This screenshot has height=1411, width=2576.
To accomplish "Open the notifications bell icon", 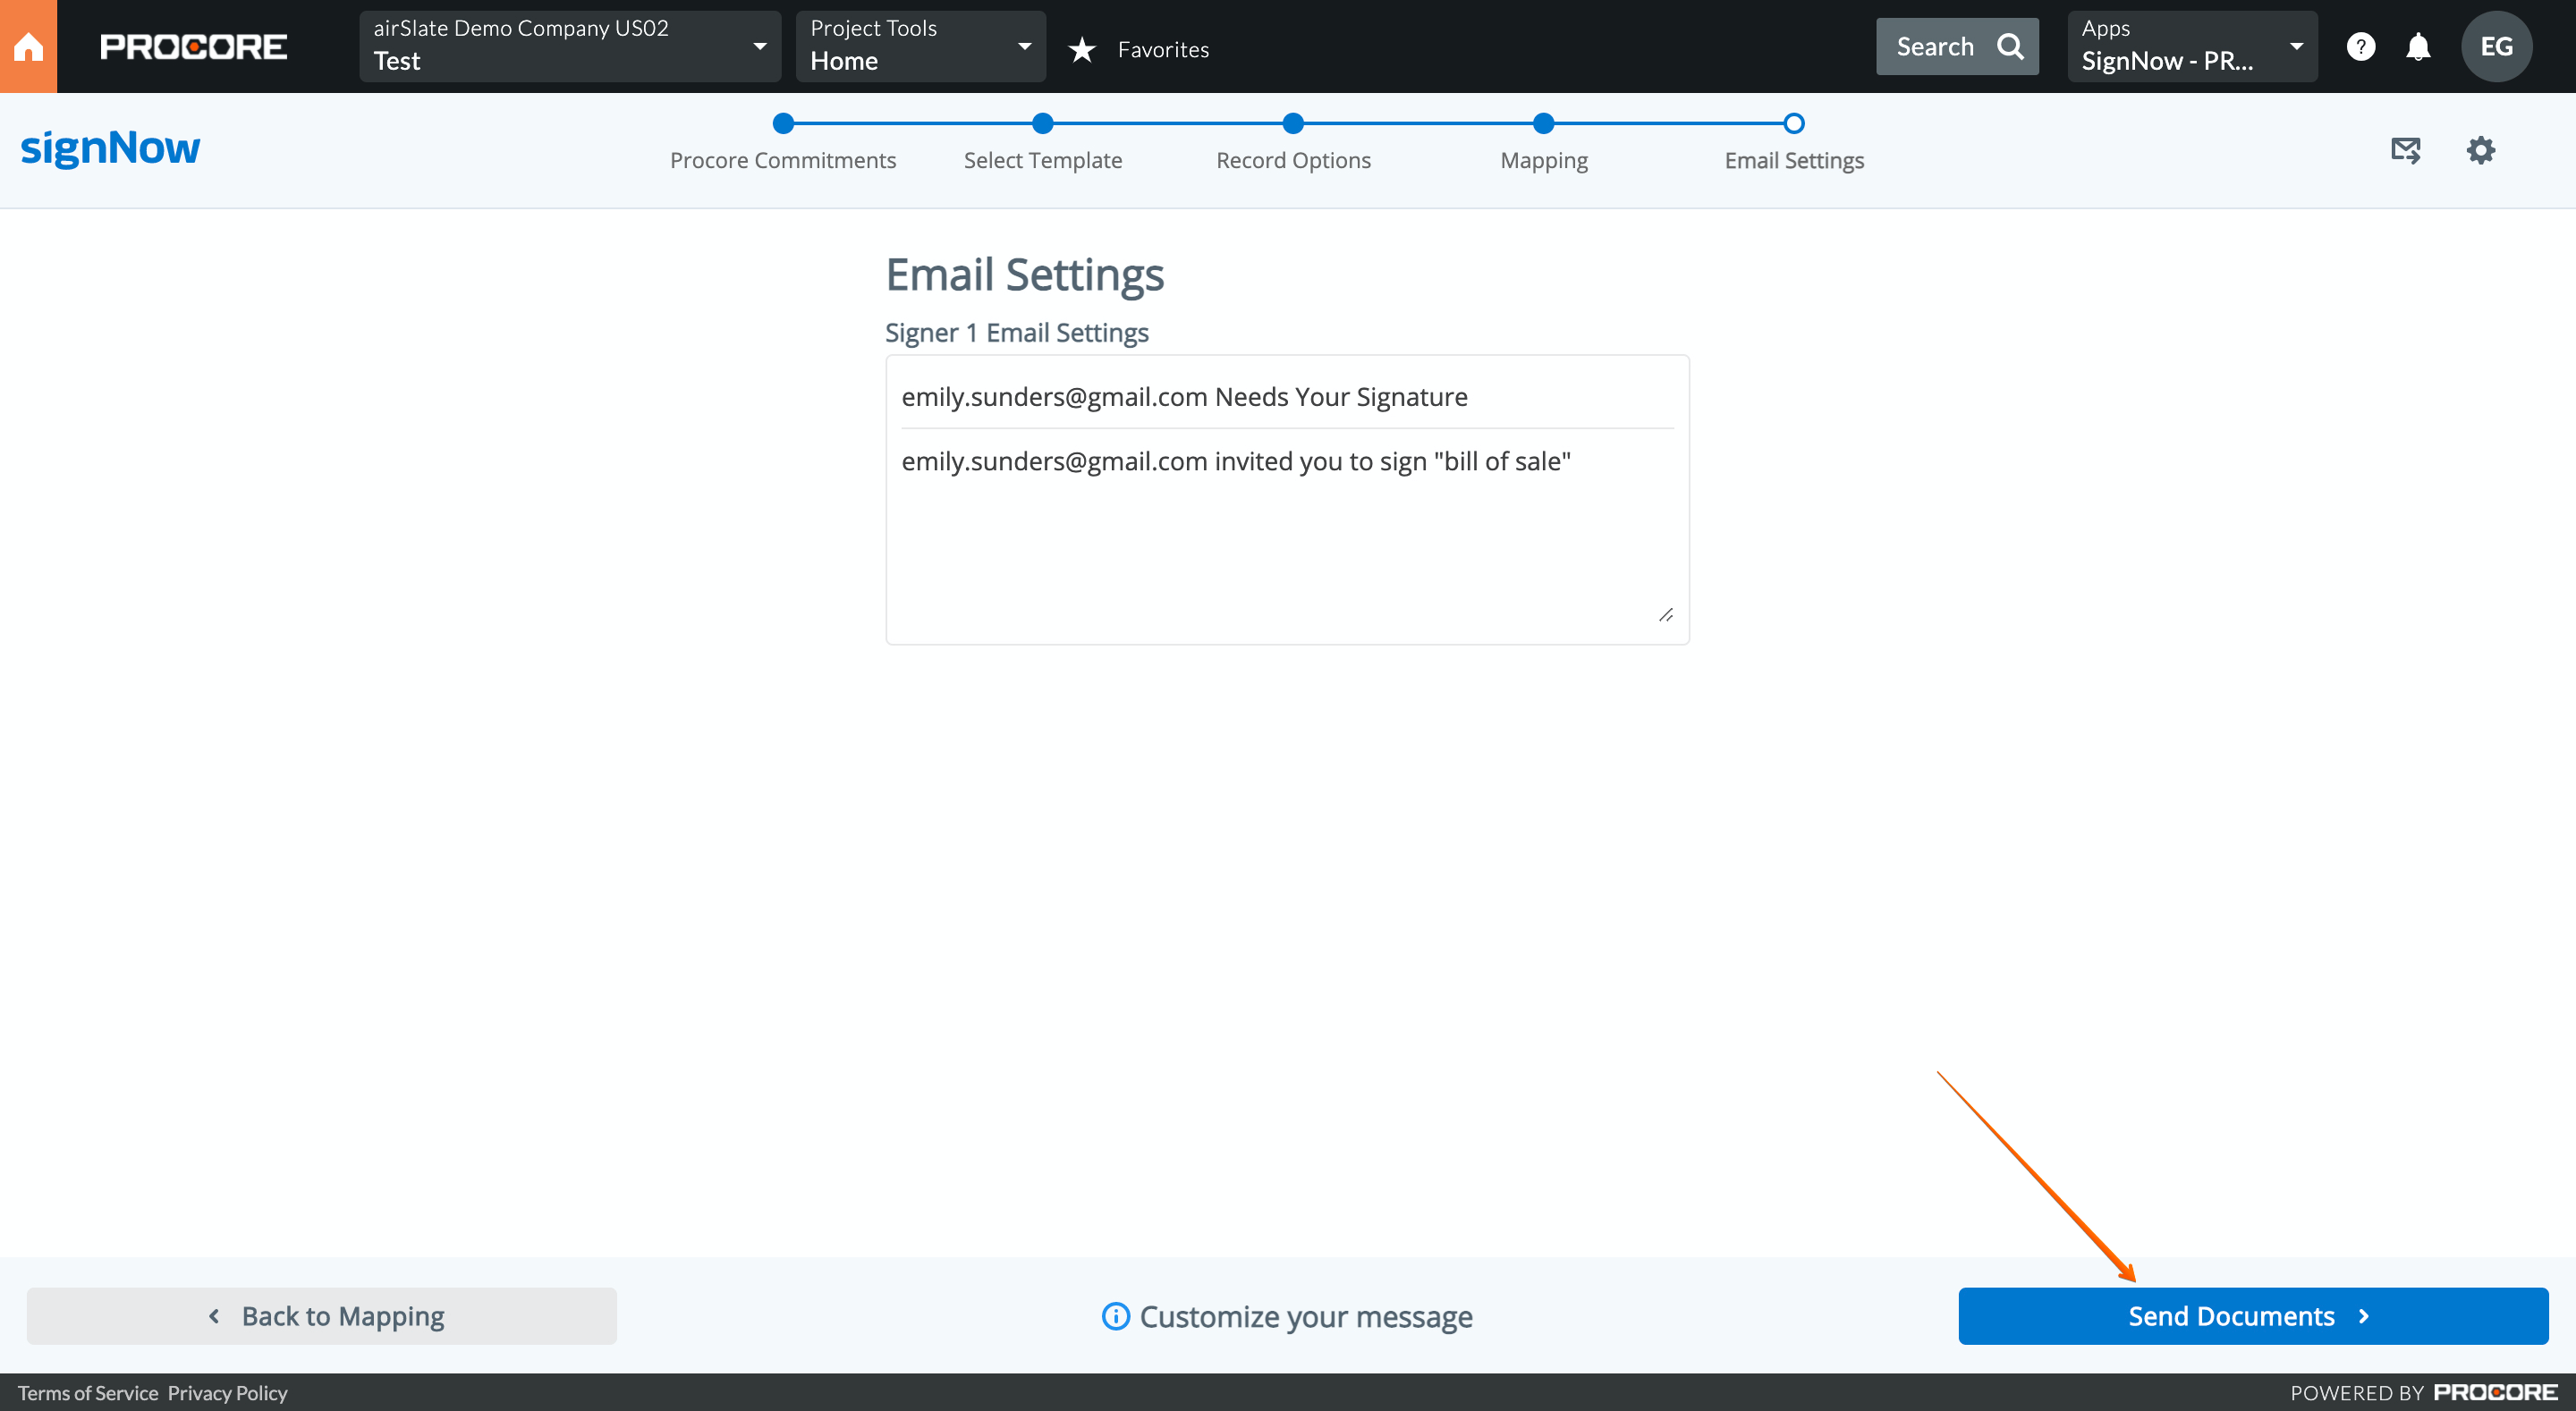I will pos(2418,46).
